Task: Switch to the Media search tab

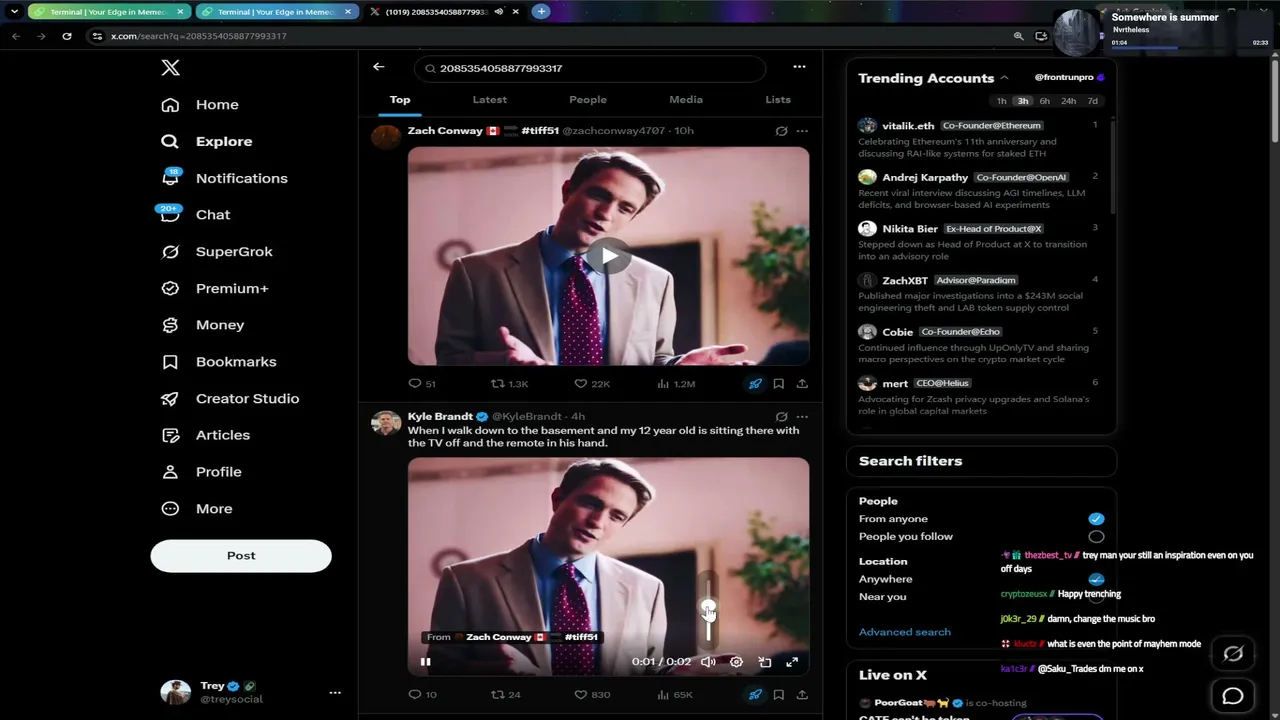Action: click(x=686, y=100)
